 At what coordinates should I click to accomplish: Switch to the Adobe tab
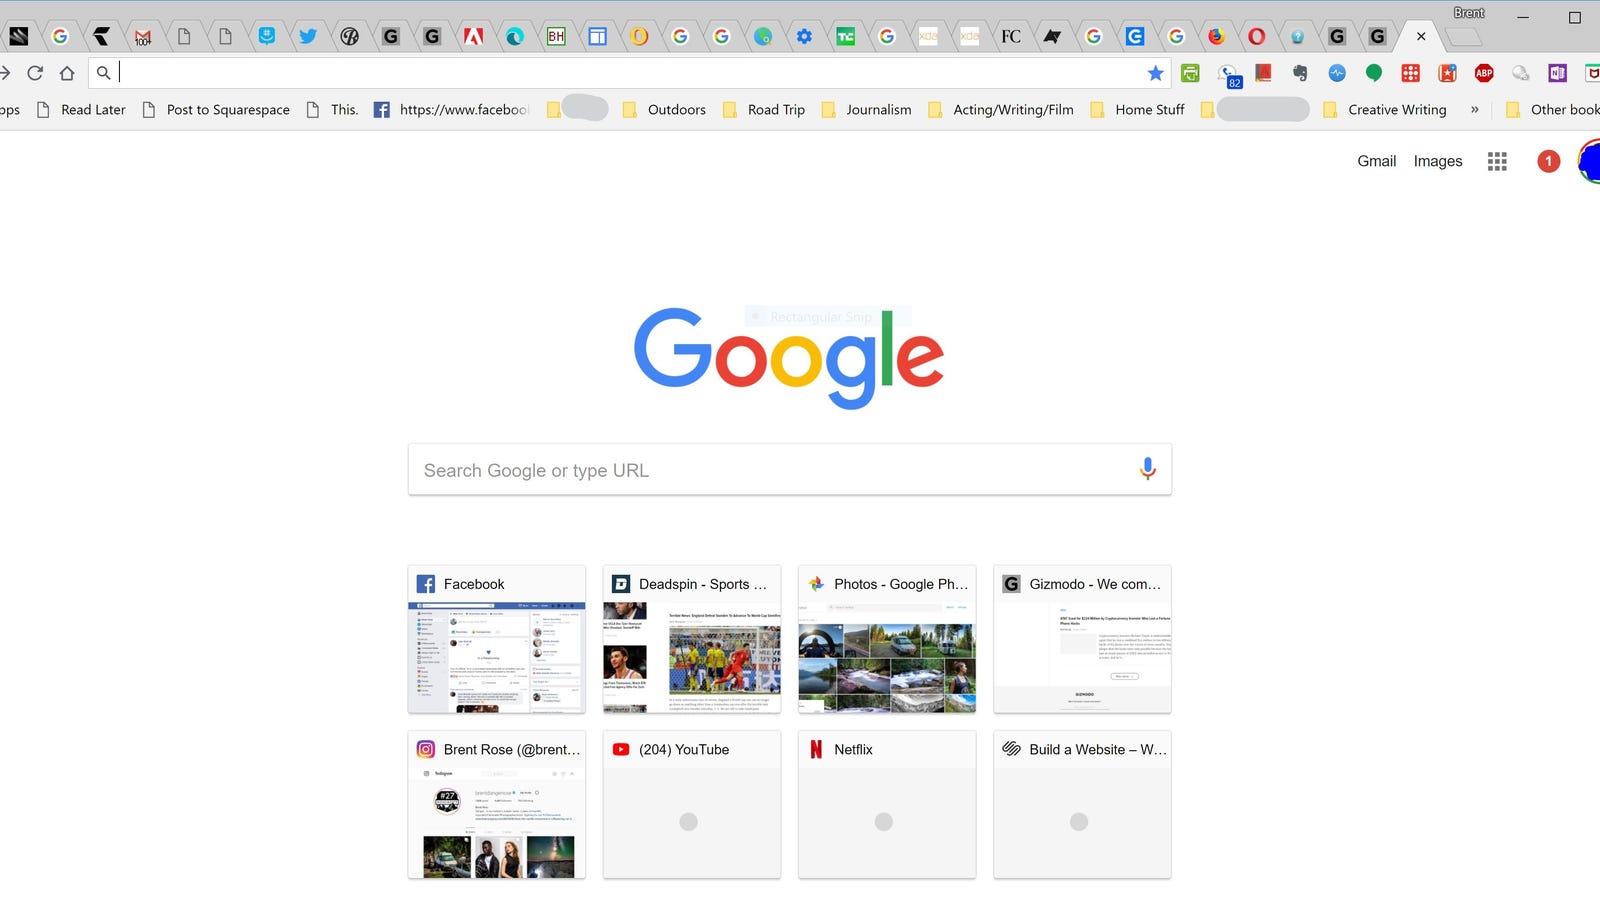[473, 37]
